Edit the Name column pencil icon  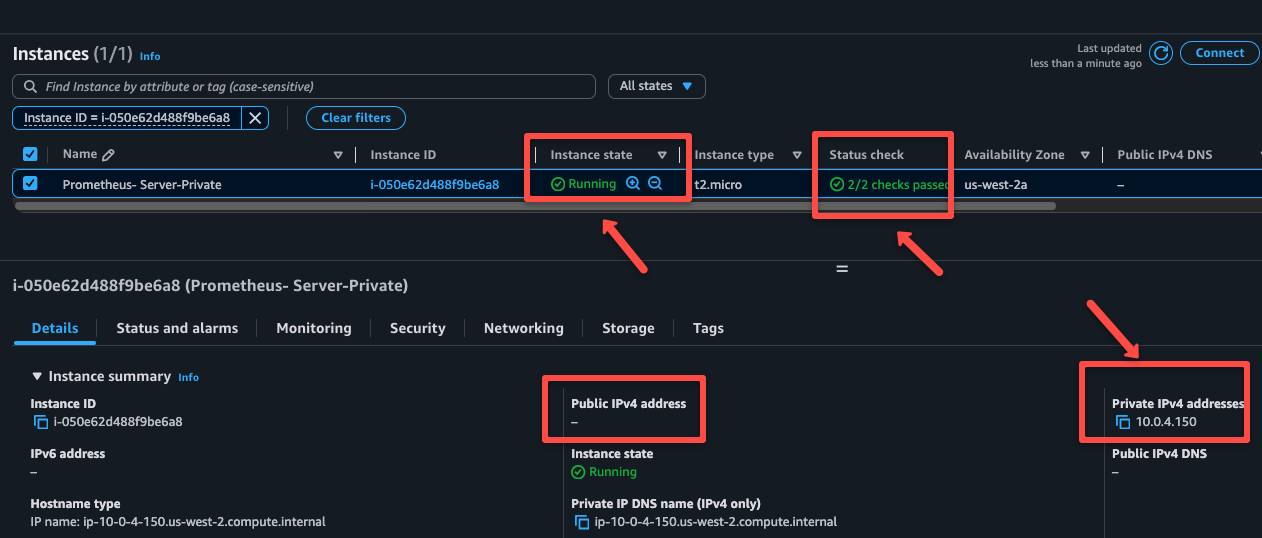click(108, 155)
